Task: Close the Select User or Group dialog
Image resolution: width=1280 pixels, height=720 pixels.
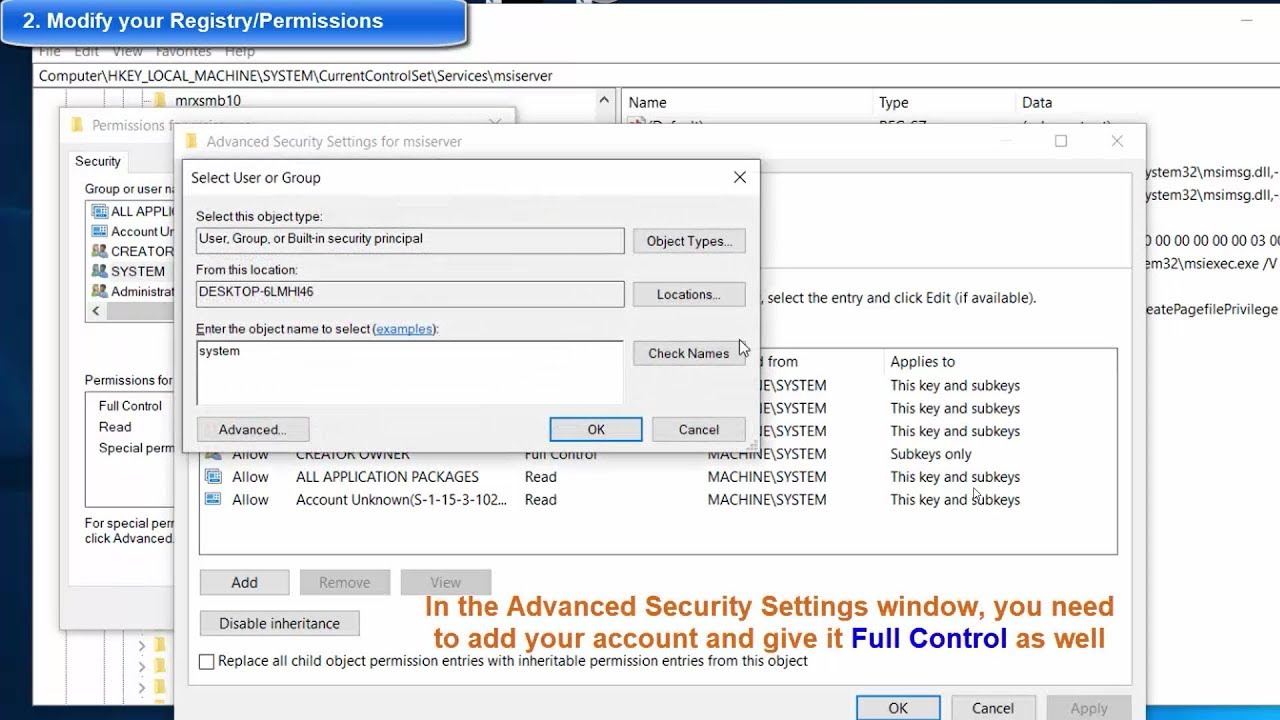Action: pos(739,177)
